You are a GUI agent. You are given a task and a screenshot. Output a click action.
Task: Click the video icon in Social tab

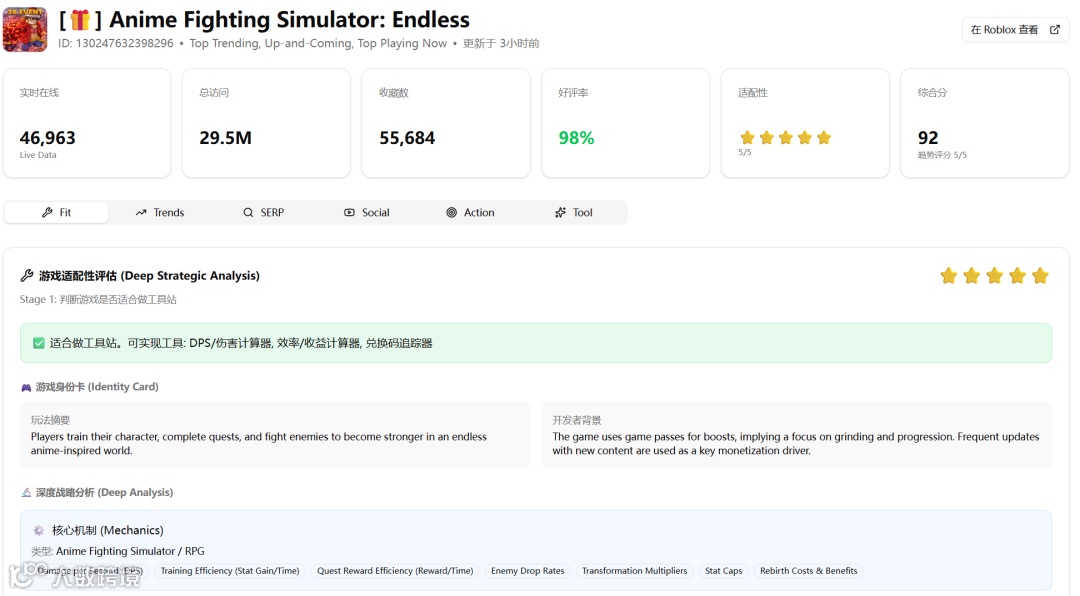click(349, 212)
